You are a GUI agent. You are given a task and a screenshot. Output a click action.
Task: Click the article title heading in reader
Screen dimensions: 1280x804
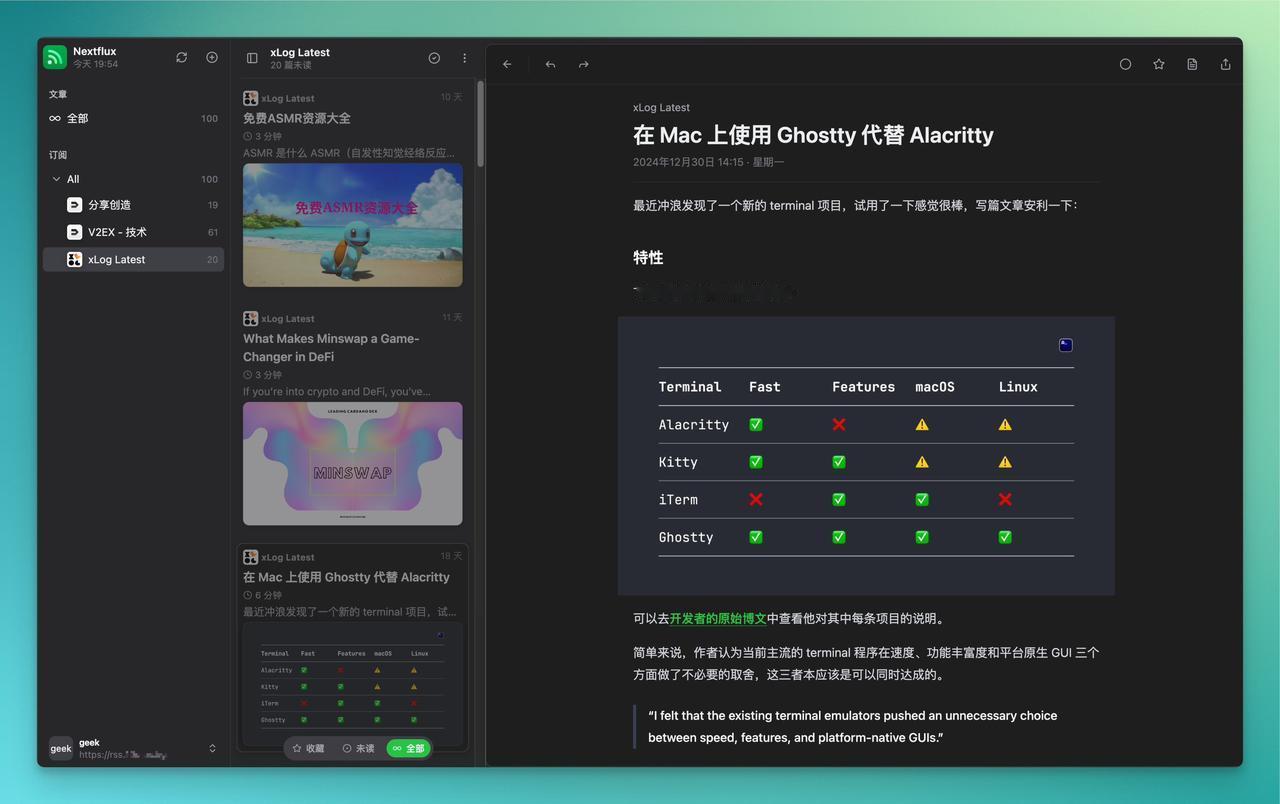pos(813,135)
